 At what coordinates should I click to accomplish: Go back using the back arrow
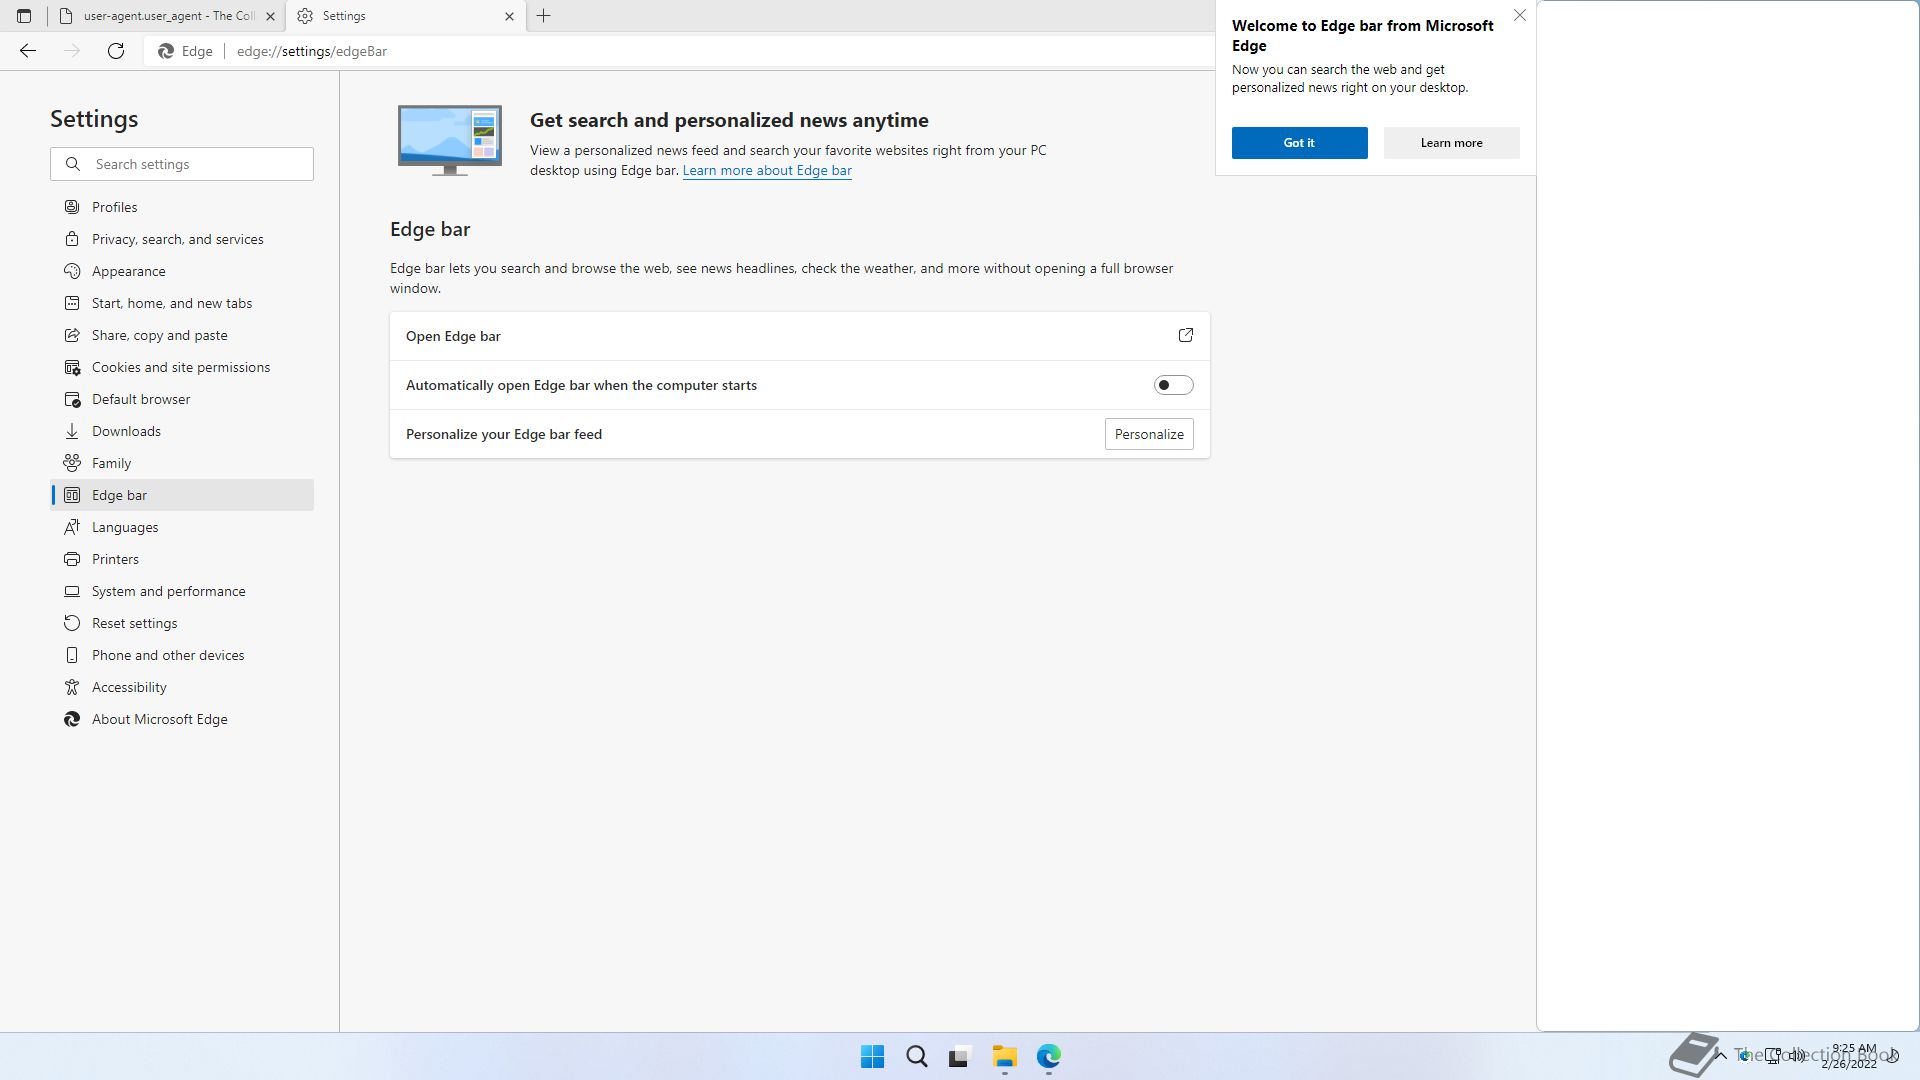(x=28, y=51)
